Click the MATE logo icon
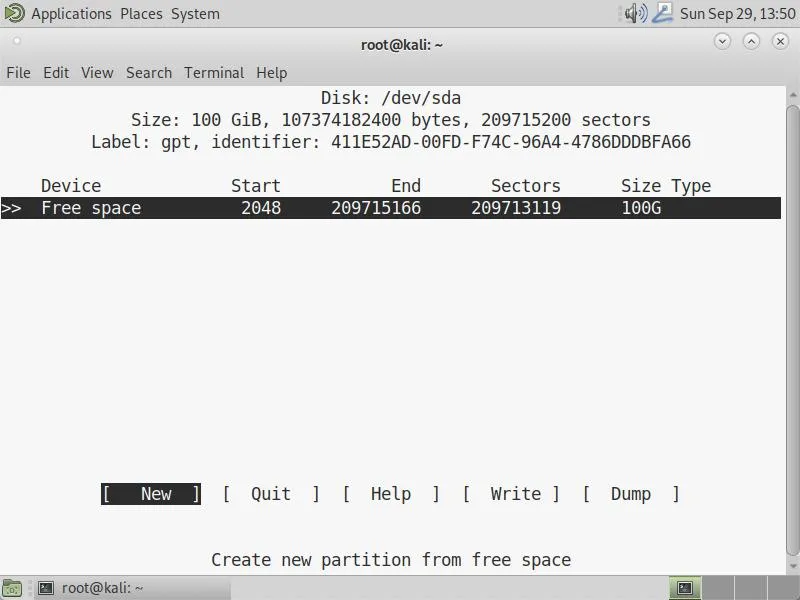The width and height of the screenshot is (800, 600). point(14,13)
